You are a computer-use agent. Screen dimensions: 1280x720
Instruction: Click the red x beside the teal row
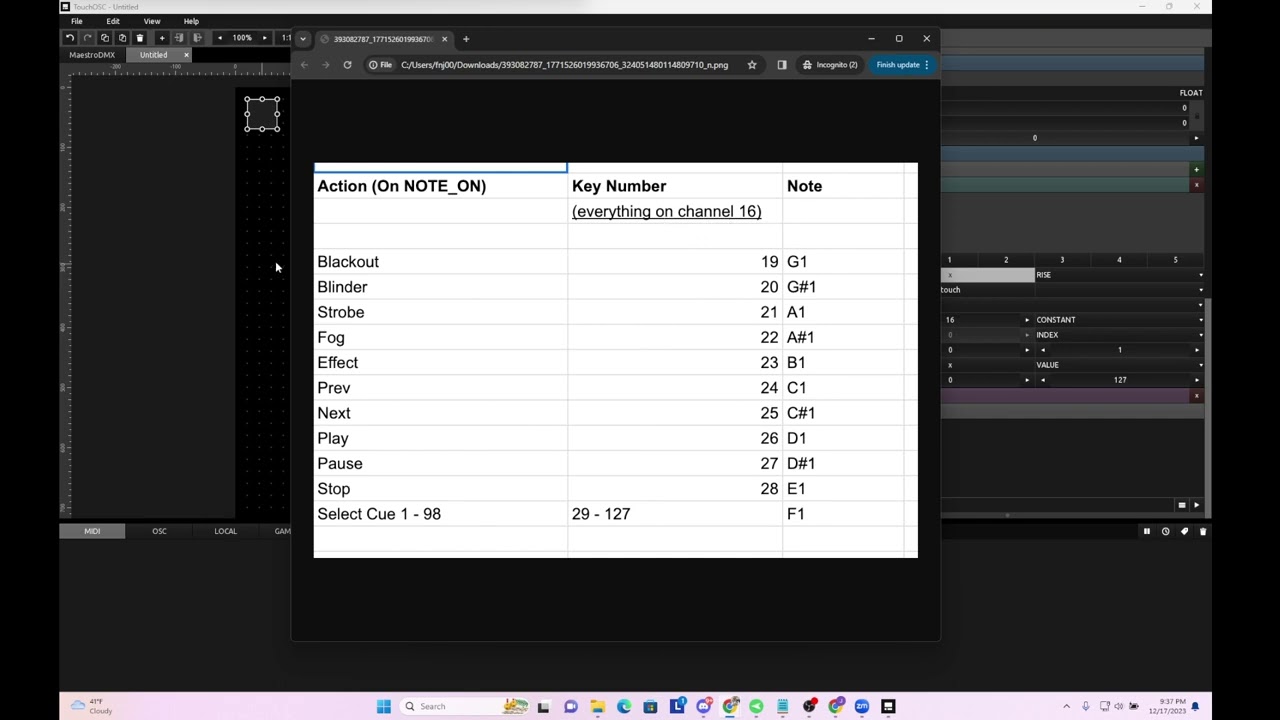[1196, 185]
